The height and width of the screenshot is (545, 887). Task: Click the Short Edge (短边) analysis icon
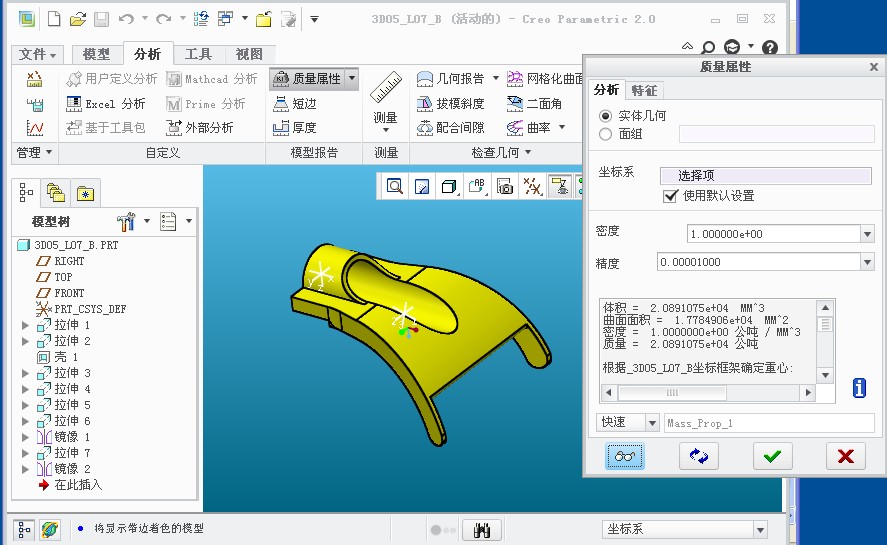(281, 103)
